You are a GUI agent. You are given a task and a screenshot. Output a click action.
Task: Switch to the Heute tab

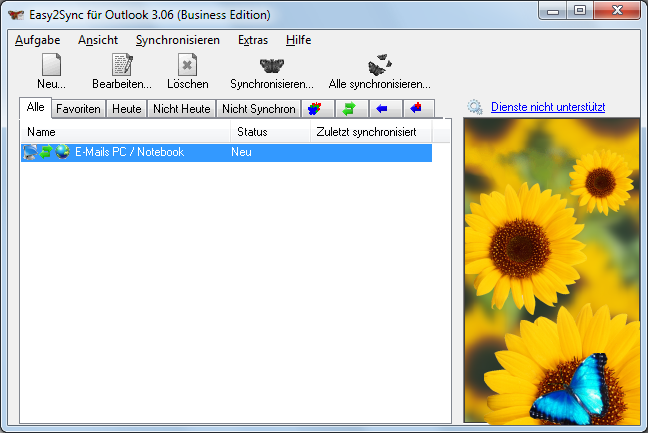tap(126, 109)
